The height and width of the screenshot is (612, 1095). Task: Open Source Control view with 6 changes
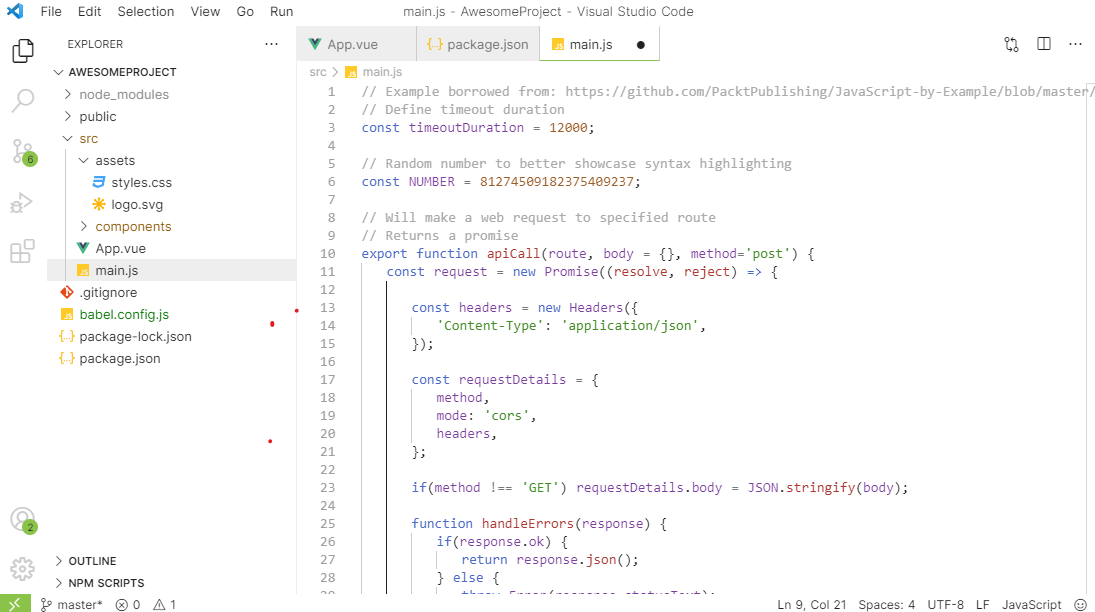(x=23, y=152)
